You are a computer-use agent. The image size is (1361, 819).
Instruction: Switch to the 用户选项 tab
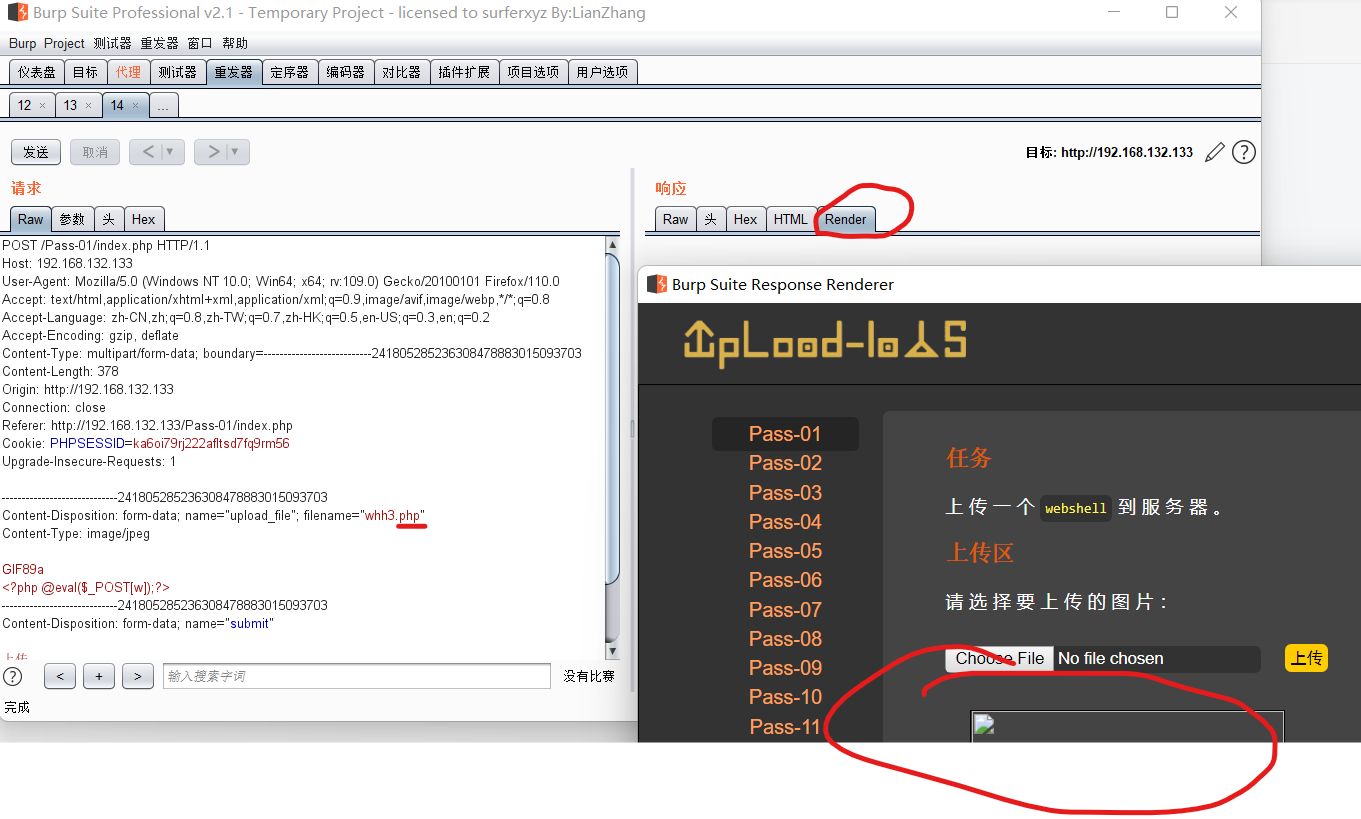(602, 72)
